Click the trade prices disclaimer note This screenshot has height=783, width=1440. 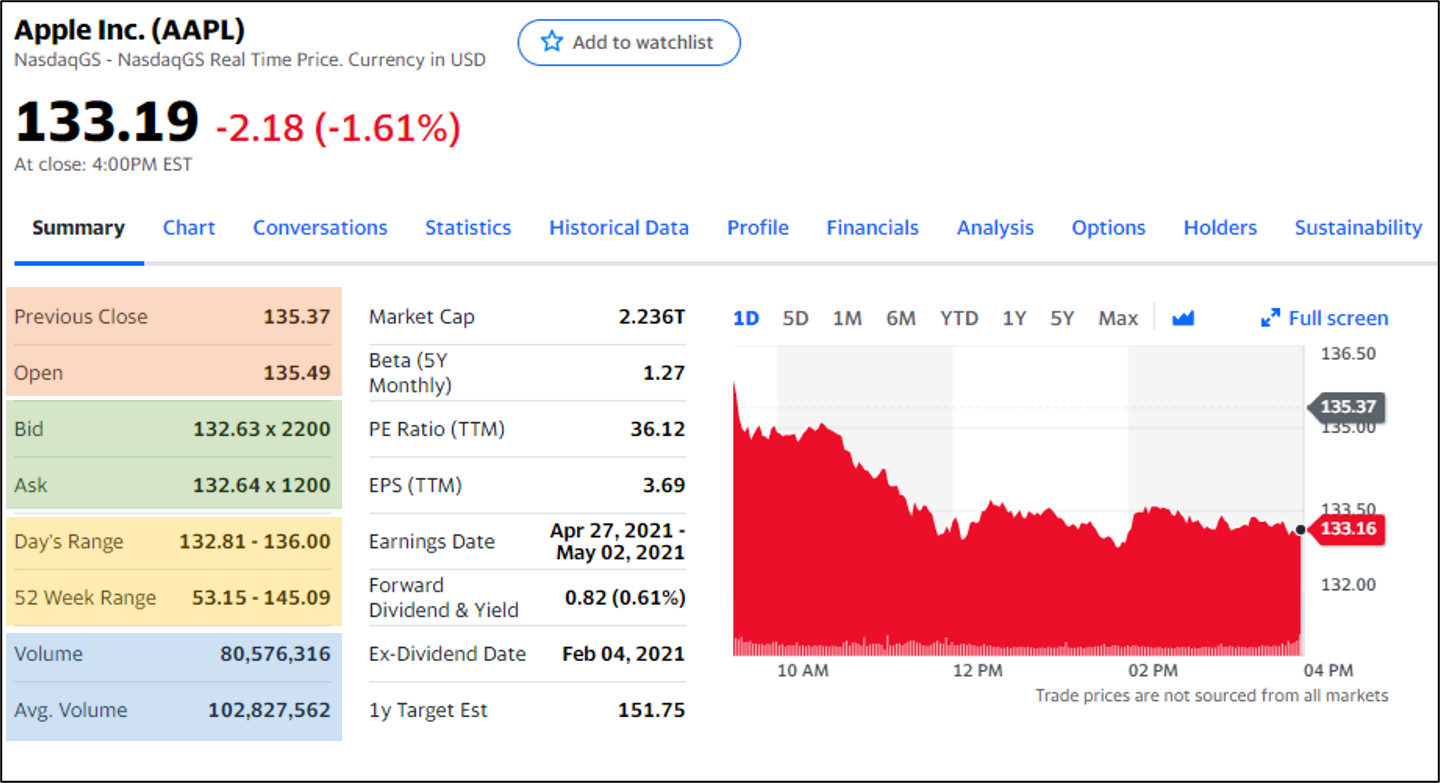(1212, 695)
